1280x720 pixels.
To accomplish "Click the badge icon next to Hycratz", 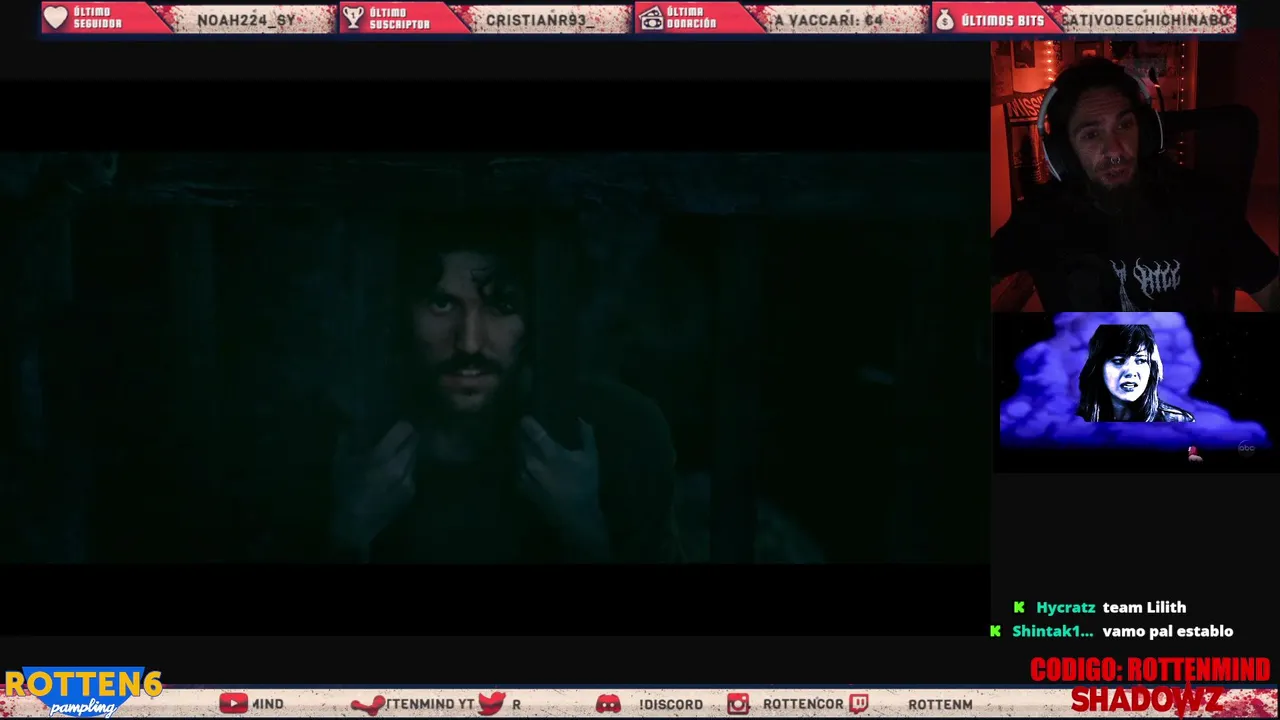I will tap(1019, 607).
